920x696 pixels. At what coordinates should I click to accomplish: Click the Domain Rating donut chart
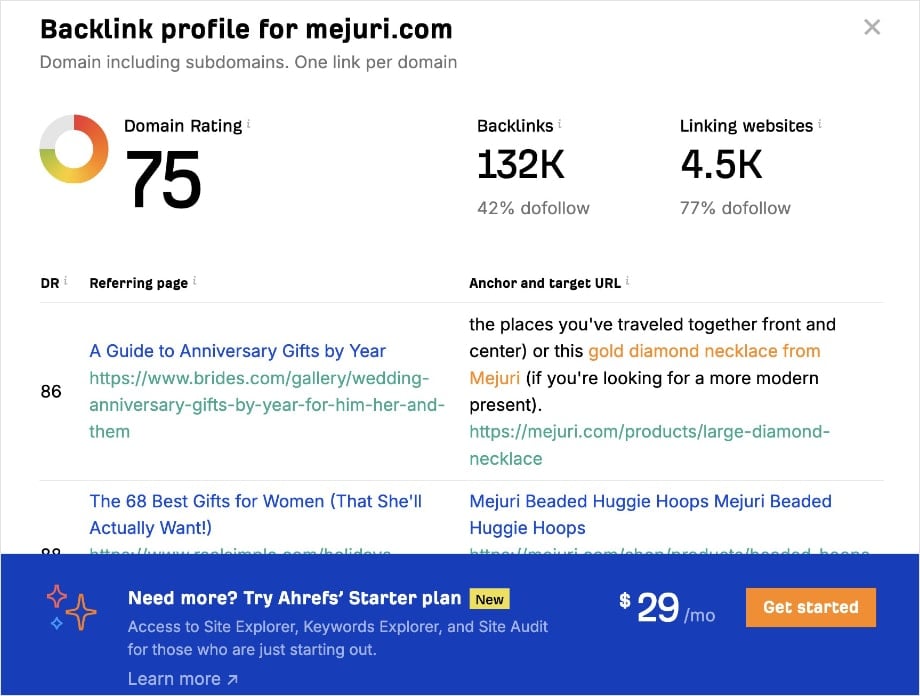73,150
